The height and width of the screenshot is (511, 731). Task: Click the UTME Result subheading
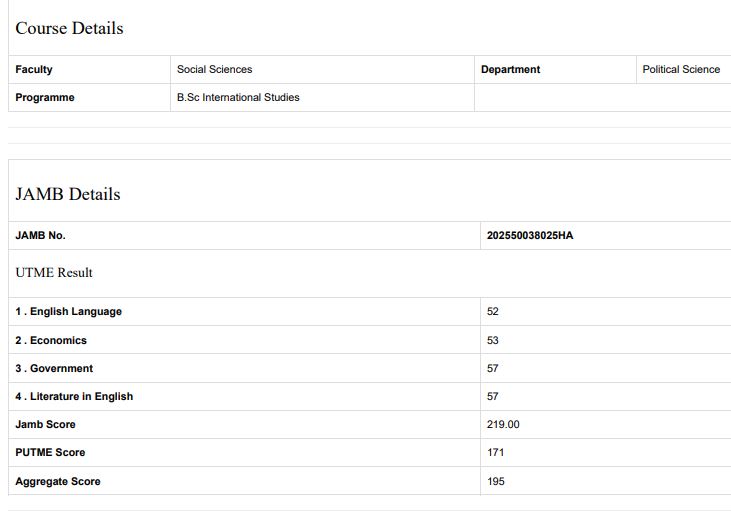[x=54, y=272]
